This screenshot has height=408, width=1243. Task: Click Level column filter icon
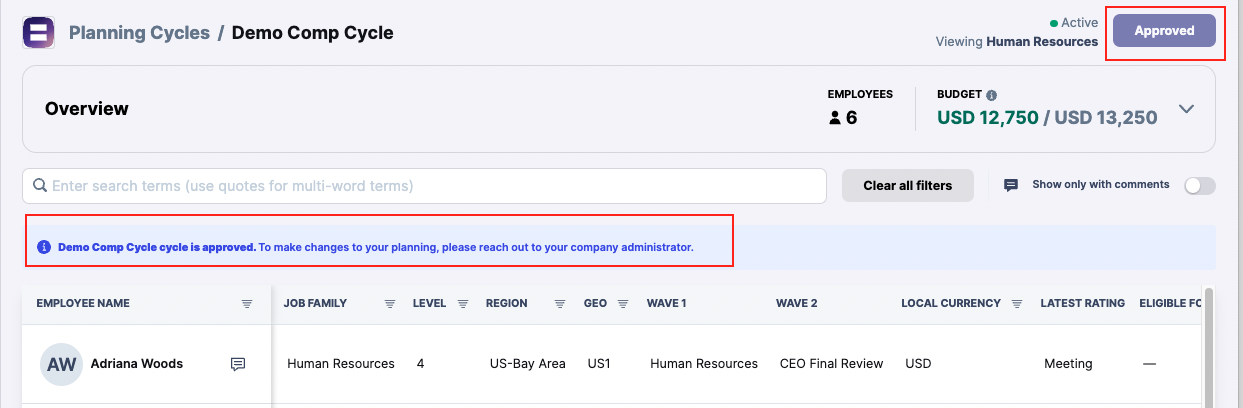tap(463, 304)
